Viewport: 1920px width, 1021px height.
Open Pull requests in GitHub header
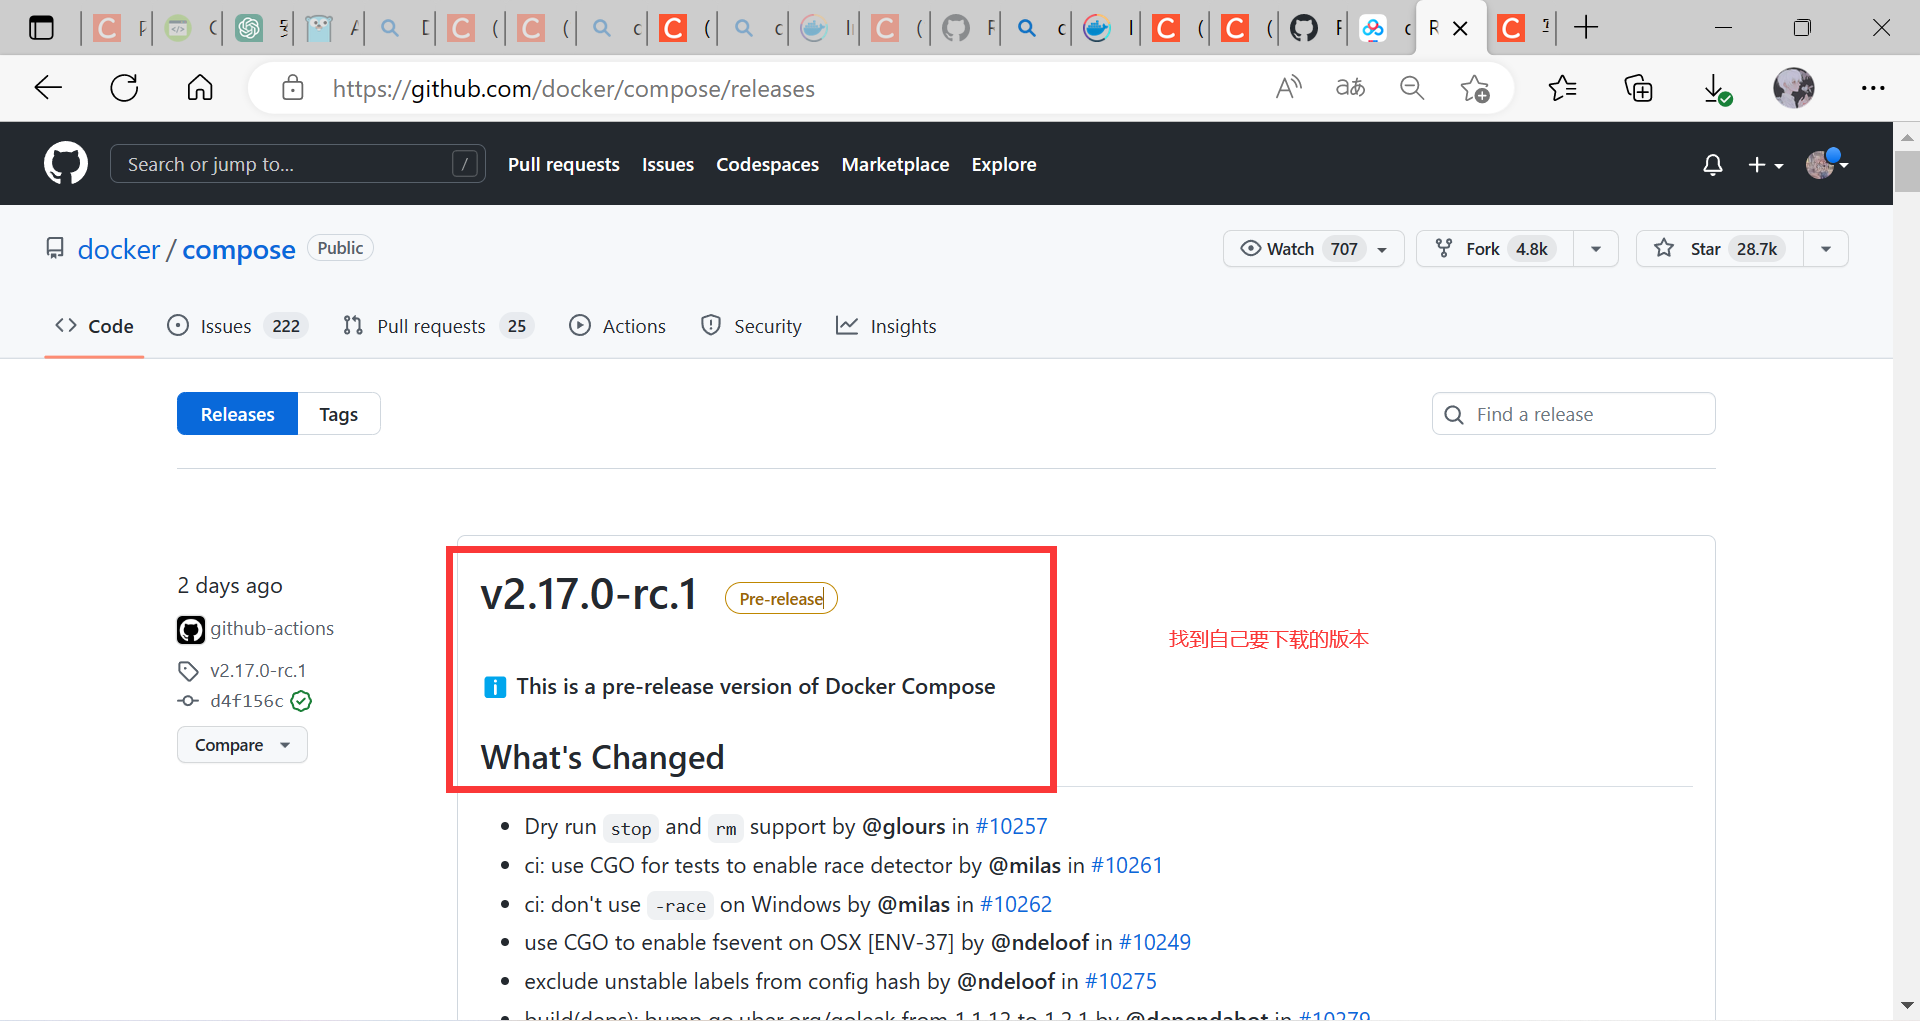point(564,165)
